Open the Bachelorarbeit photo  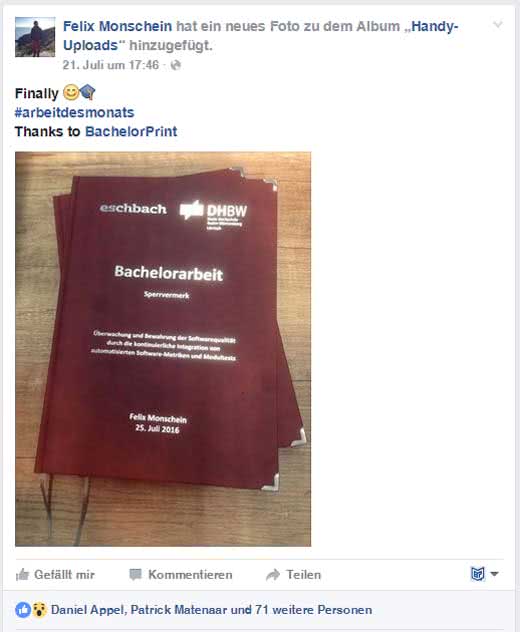[163, 349]
